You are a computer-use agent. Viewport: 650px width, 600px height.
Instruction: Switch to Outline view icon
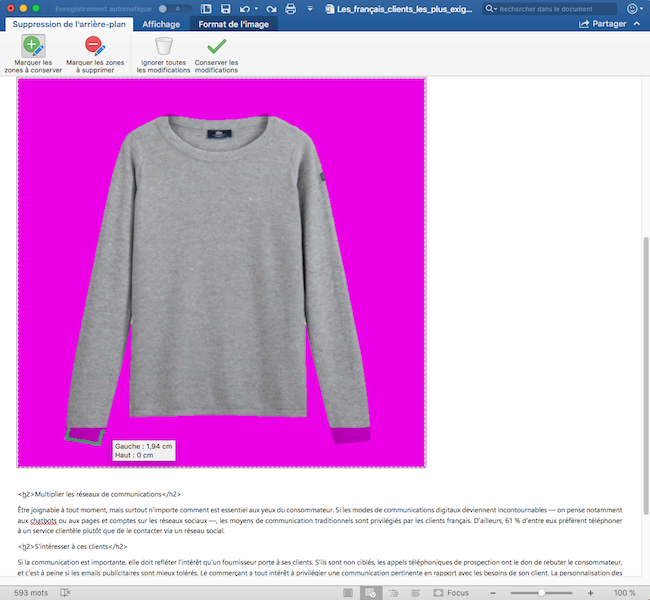click(393, 593)
